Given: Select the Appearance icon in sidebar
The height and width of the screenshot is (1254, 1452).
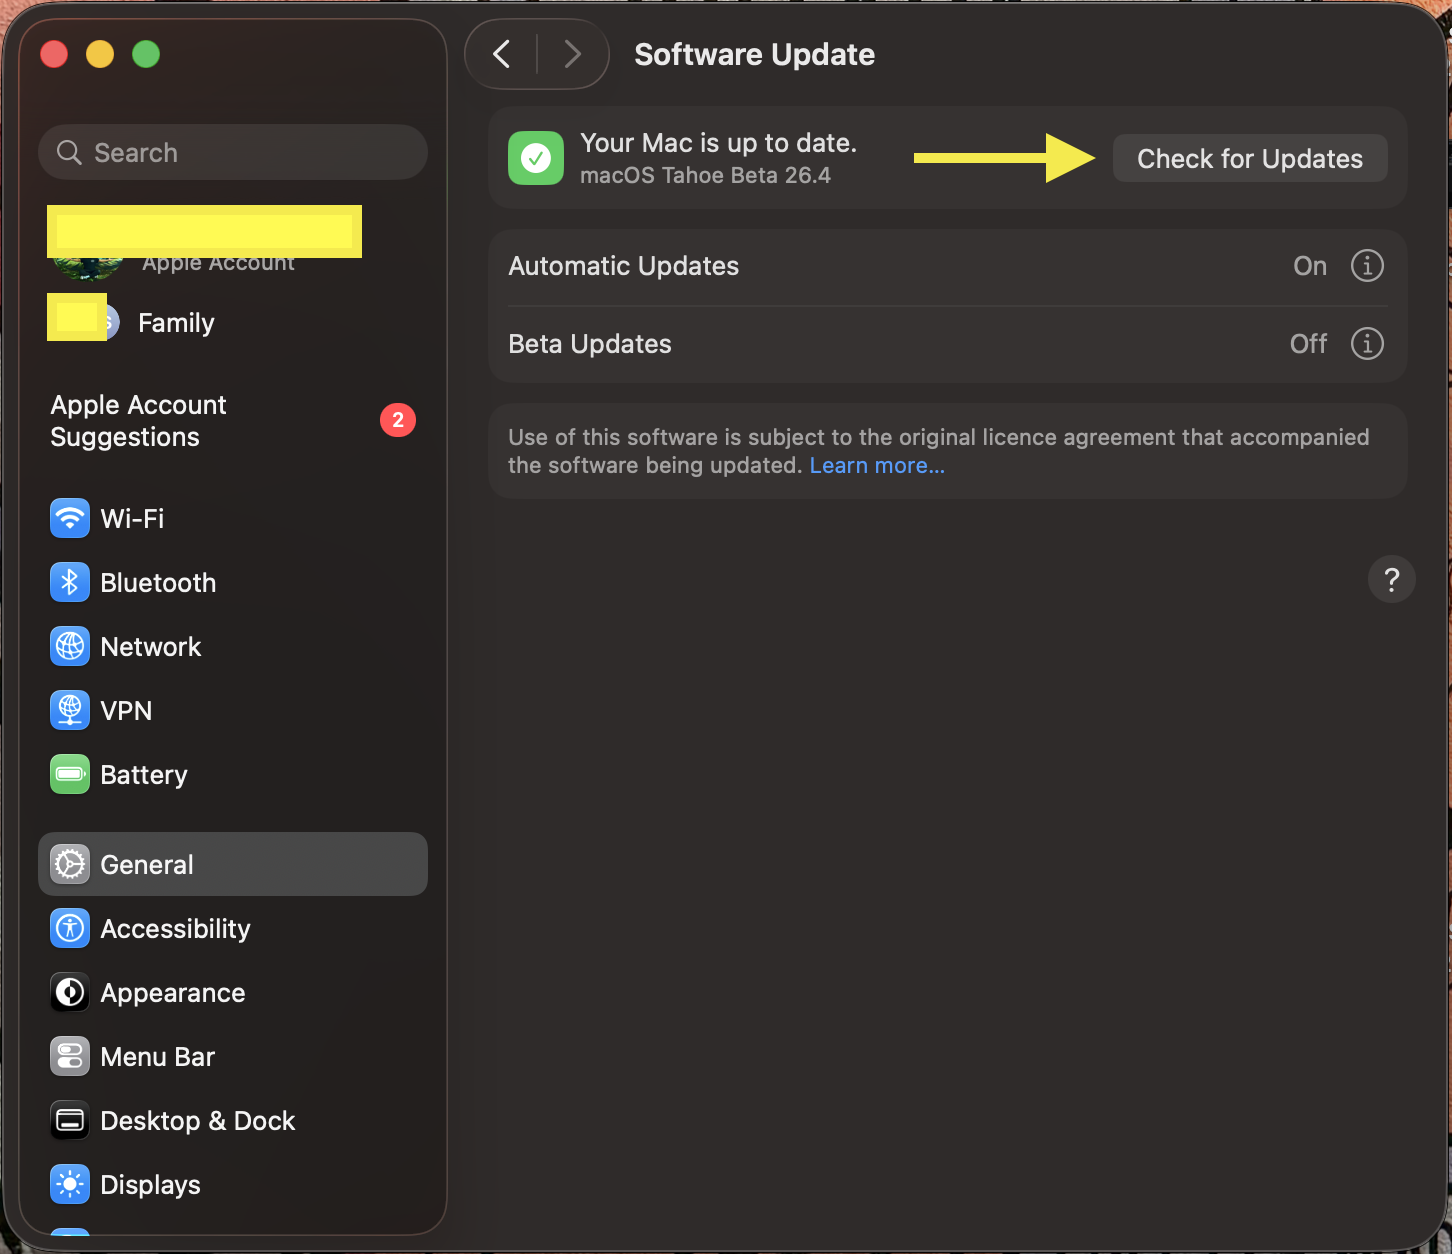Looking at the screenshot, I should (70, 992).
